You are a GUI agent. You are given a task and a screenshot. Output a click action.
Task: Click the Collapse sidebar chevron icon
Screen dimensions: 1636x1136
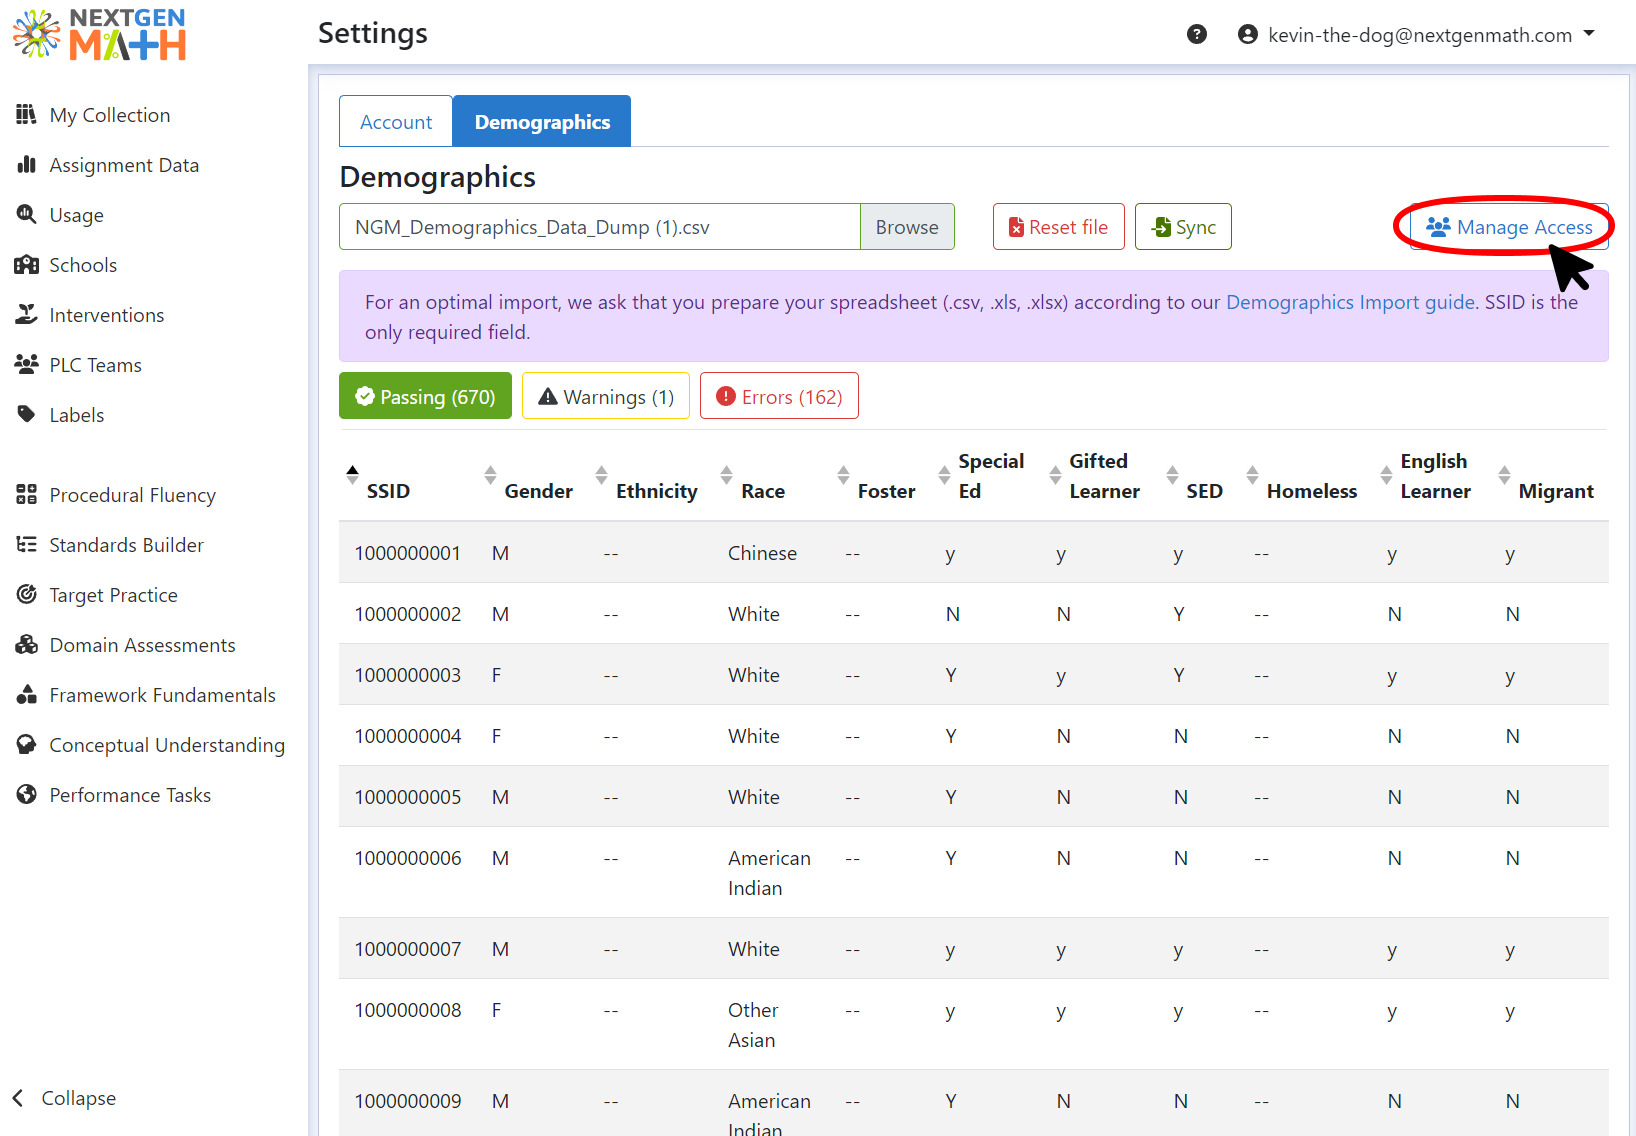(18, 1098)
